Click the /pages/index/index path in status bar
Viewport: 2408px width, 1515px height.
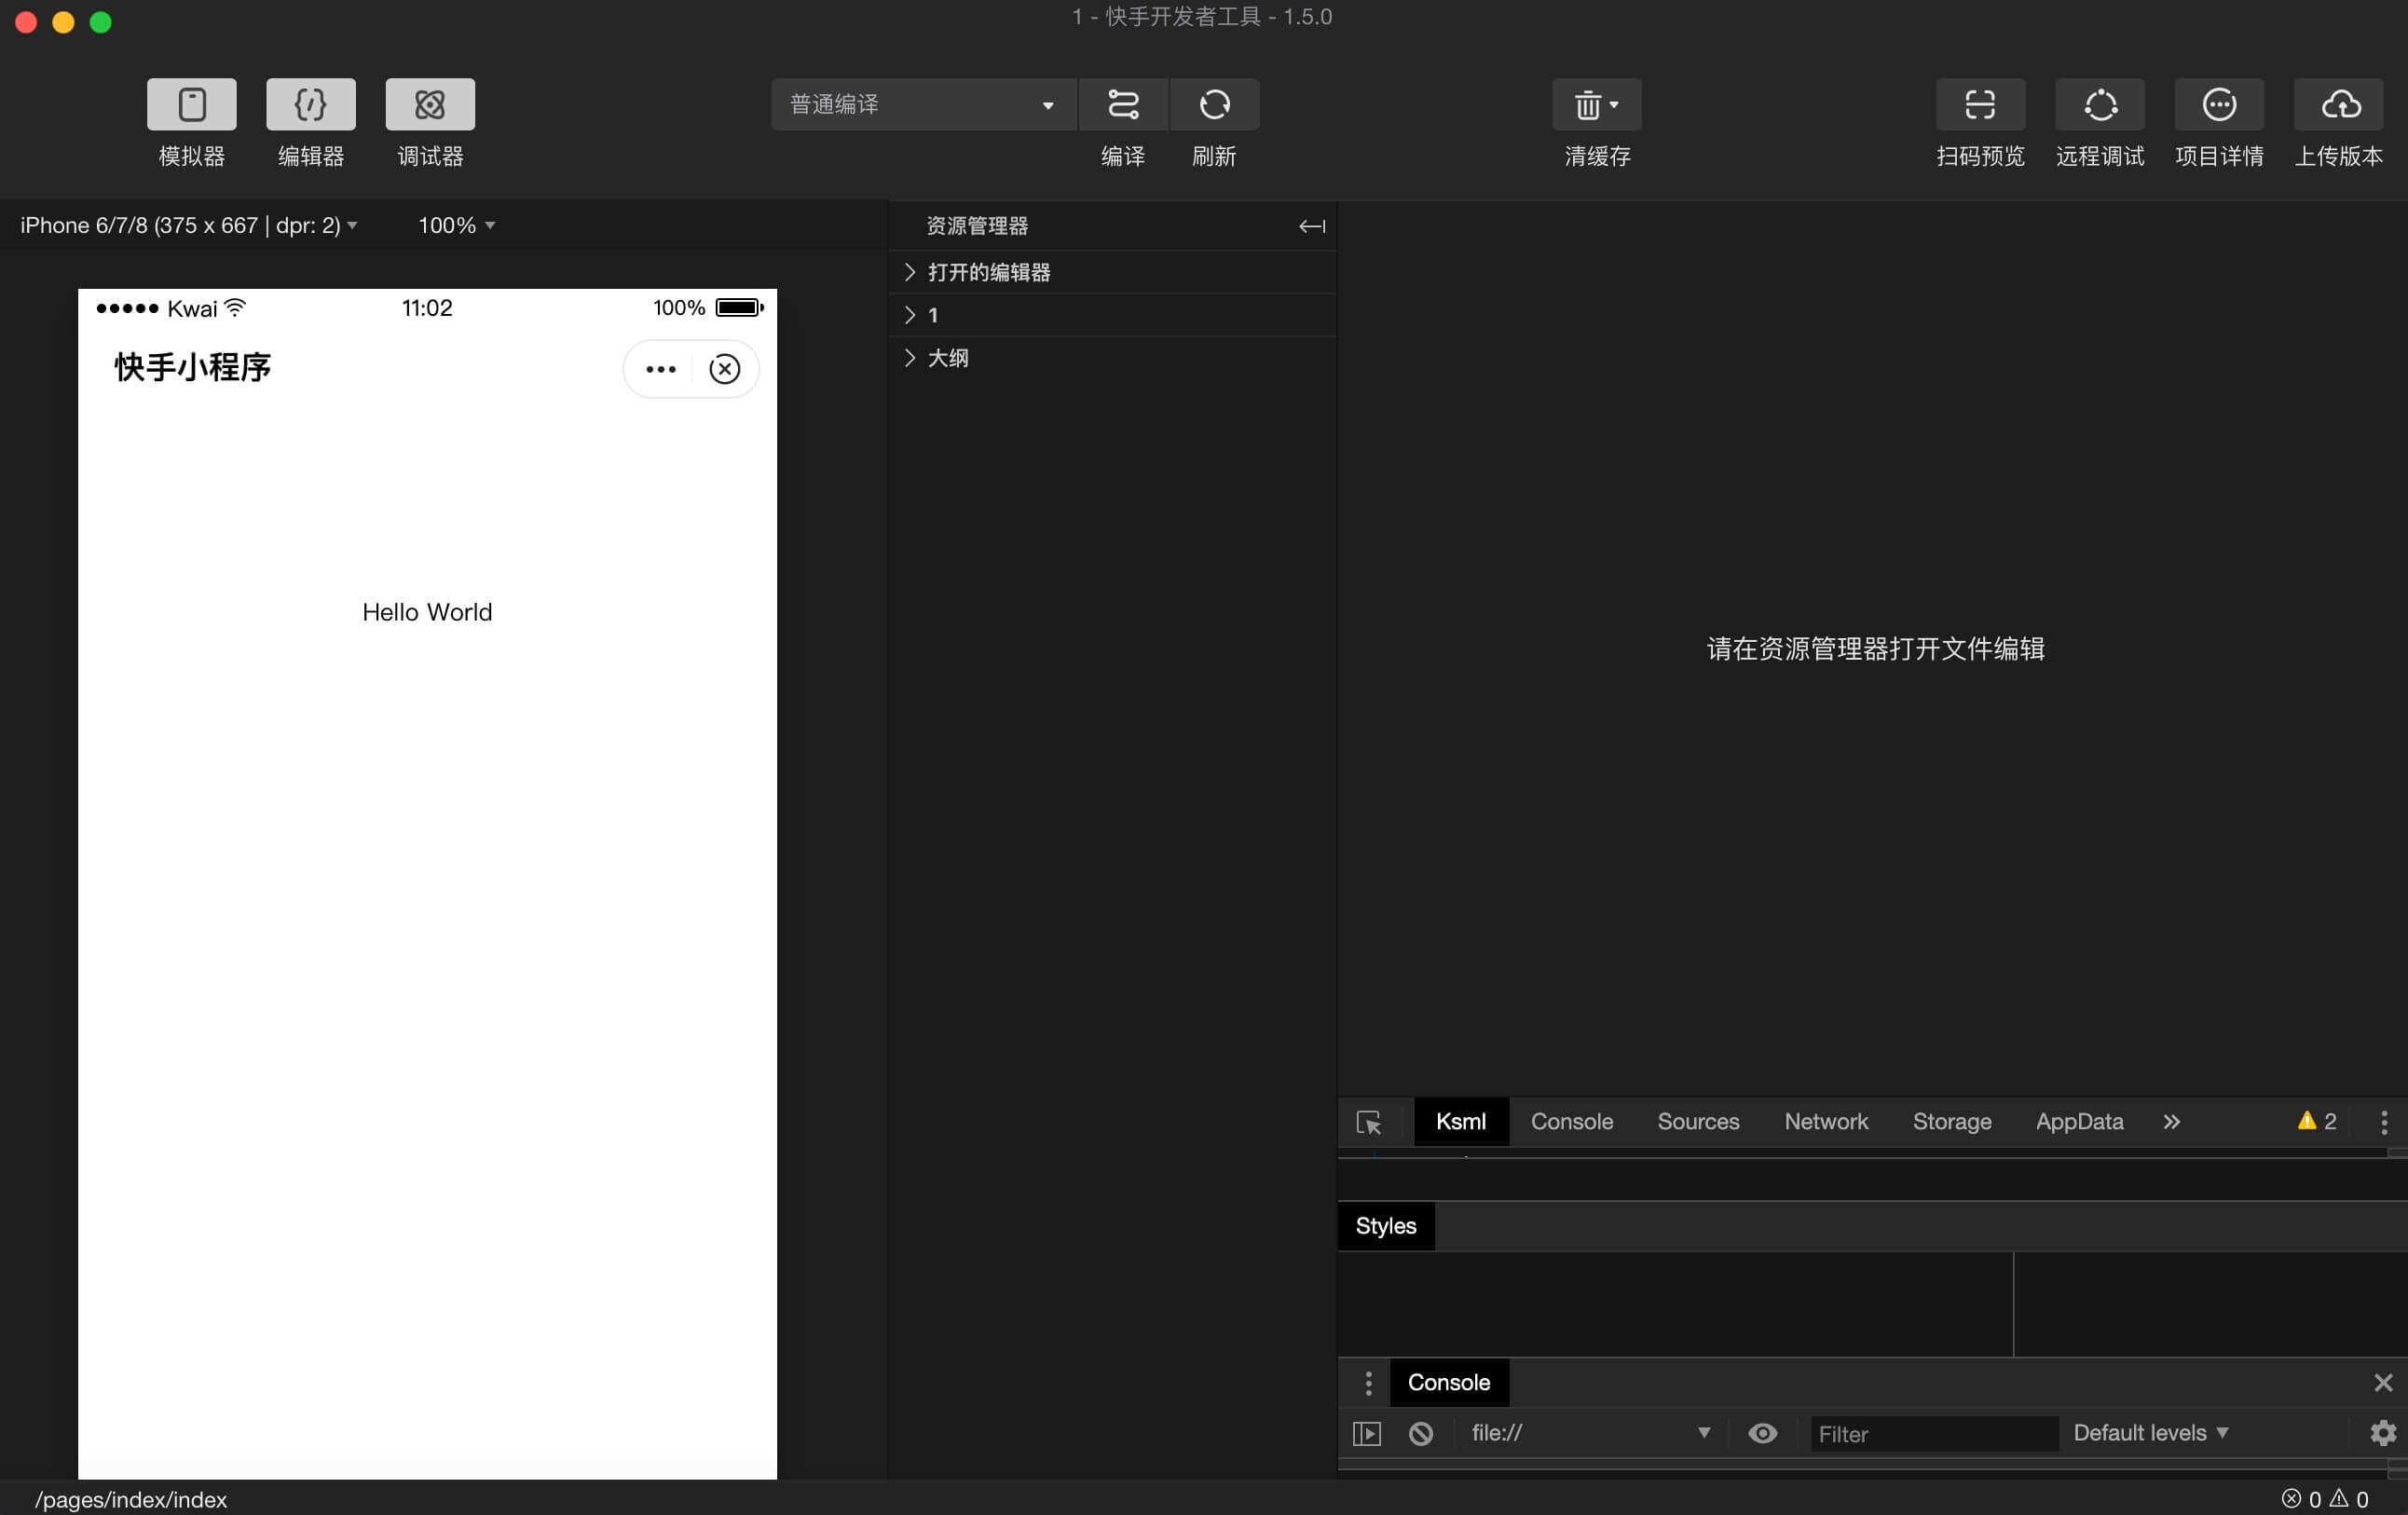(x=131, y=1499)
